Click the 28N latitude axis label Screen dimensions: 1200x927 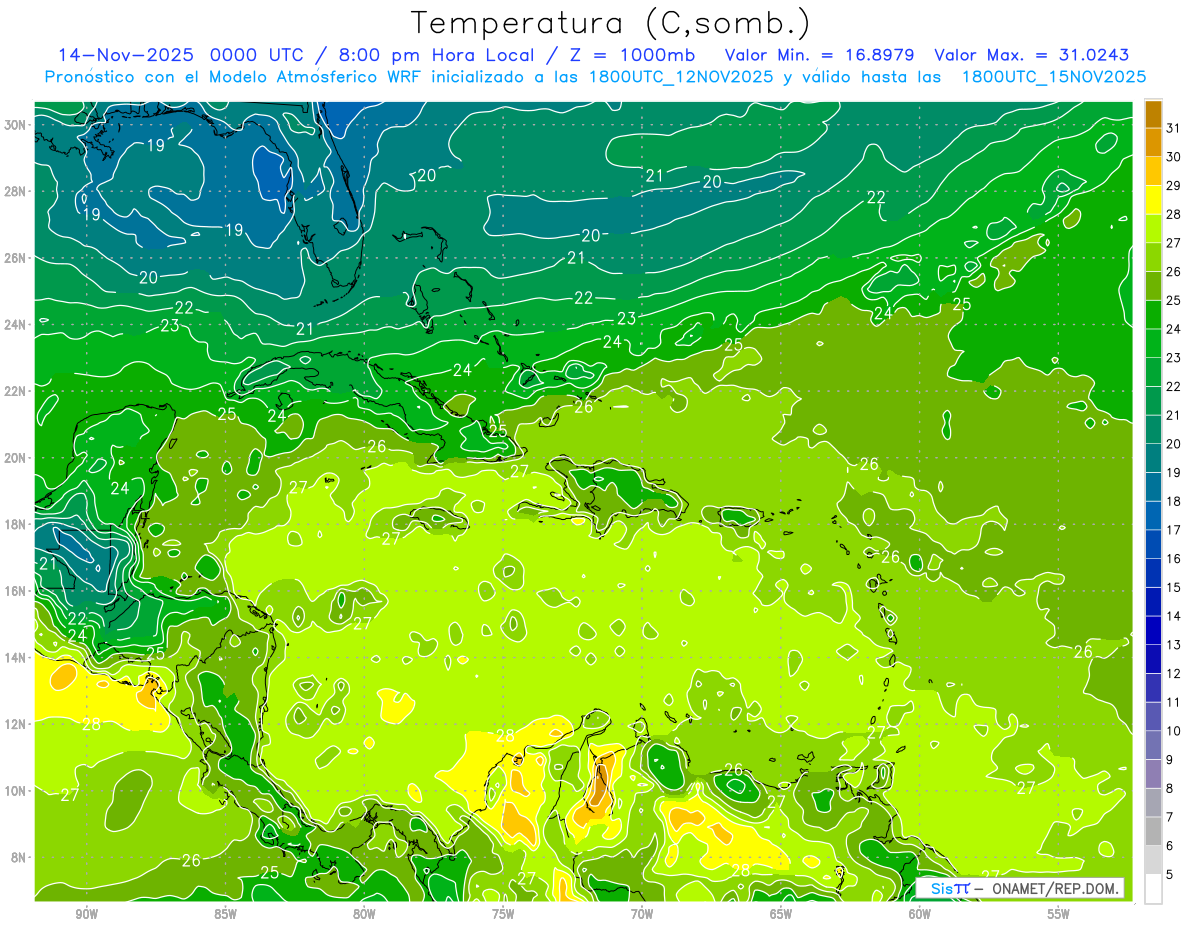[16, 191]
